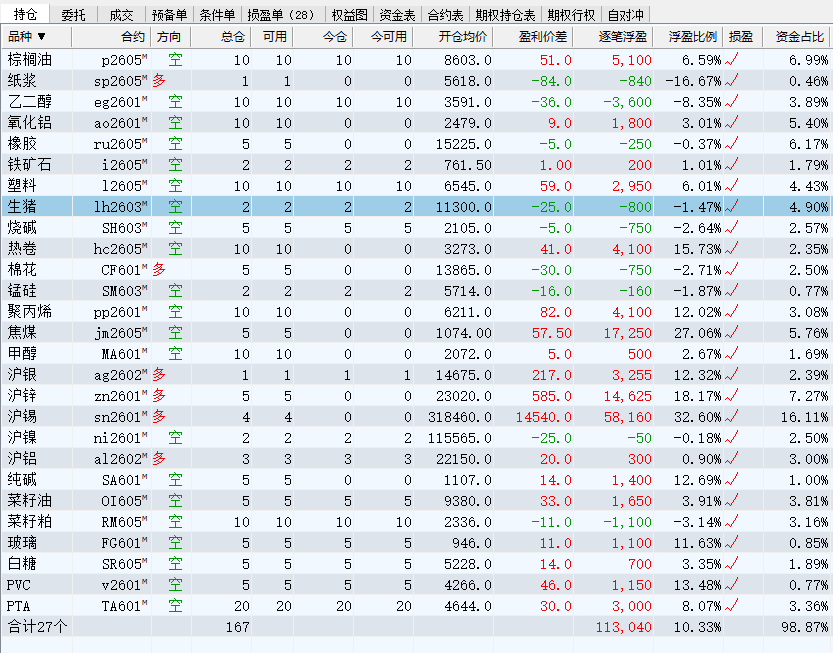Image resolution: width=833 pixels, height=653 pixels.
Task: Open the 资金表 tab
Action: [397, 15]
